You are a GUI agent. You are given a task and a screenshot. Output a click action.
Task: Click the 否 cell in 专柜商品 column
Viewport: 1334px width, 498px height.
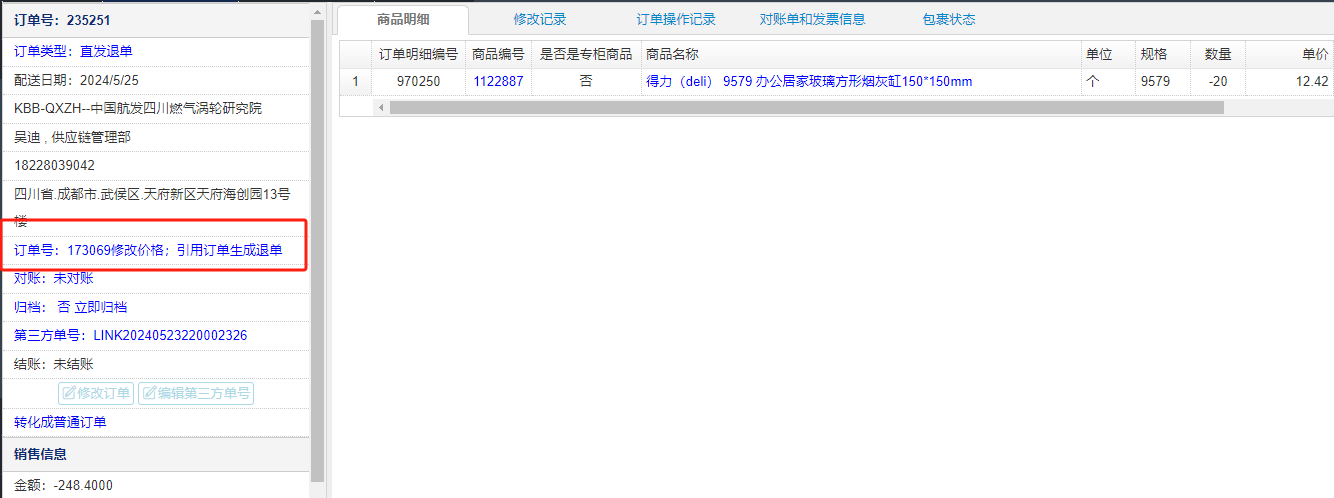(x=586, y=81)
